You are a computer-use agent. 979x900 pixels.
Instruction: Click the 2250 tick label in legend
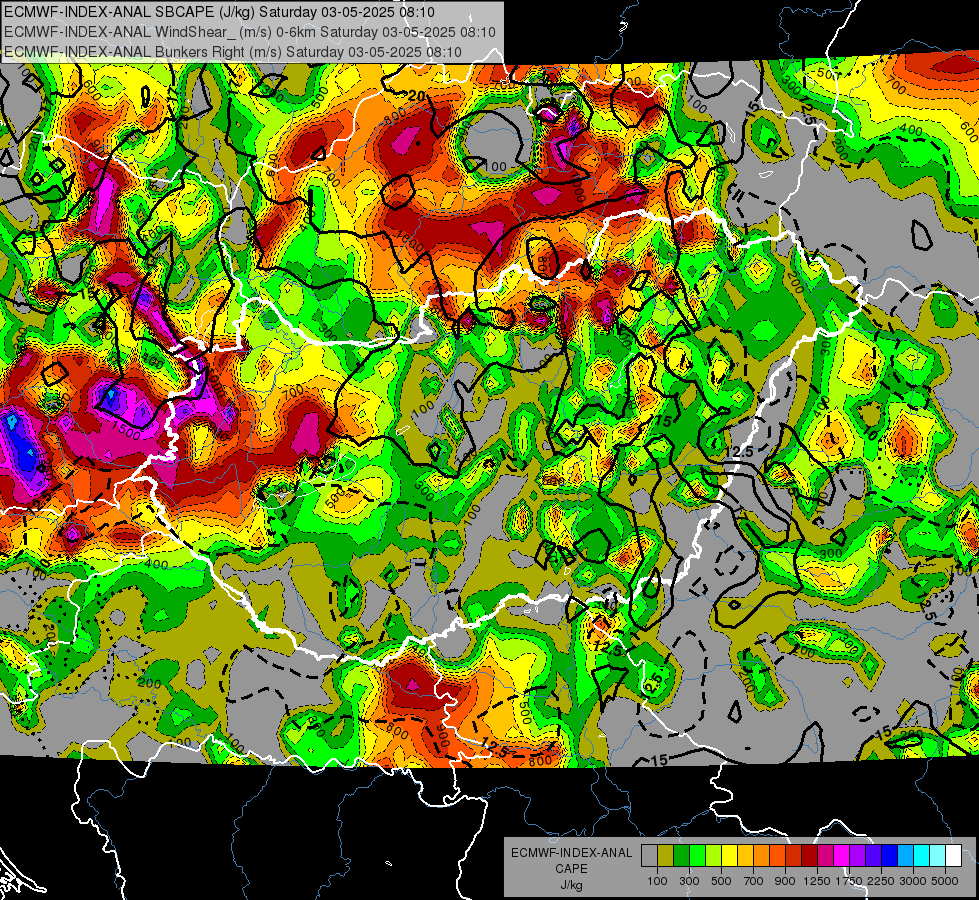pos(880,881)
